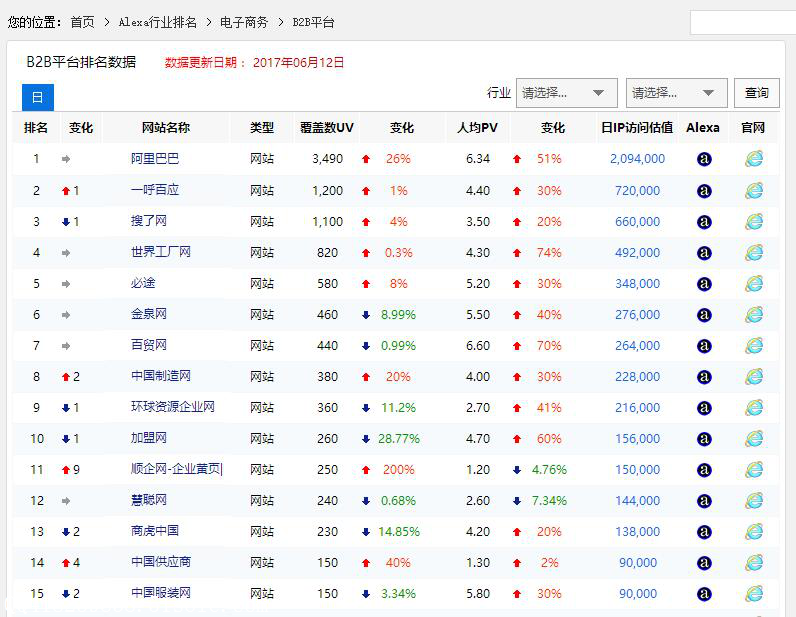
Task: Open the 官网 browser icon for 阿里巴巴
Action: click(753, 159)
